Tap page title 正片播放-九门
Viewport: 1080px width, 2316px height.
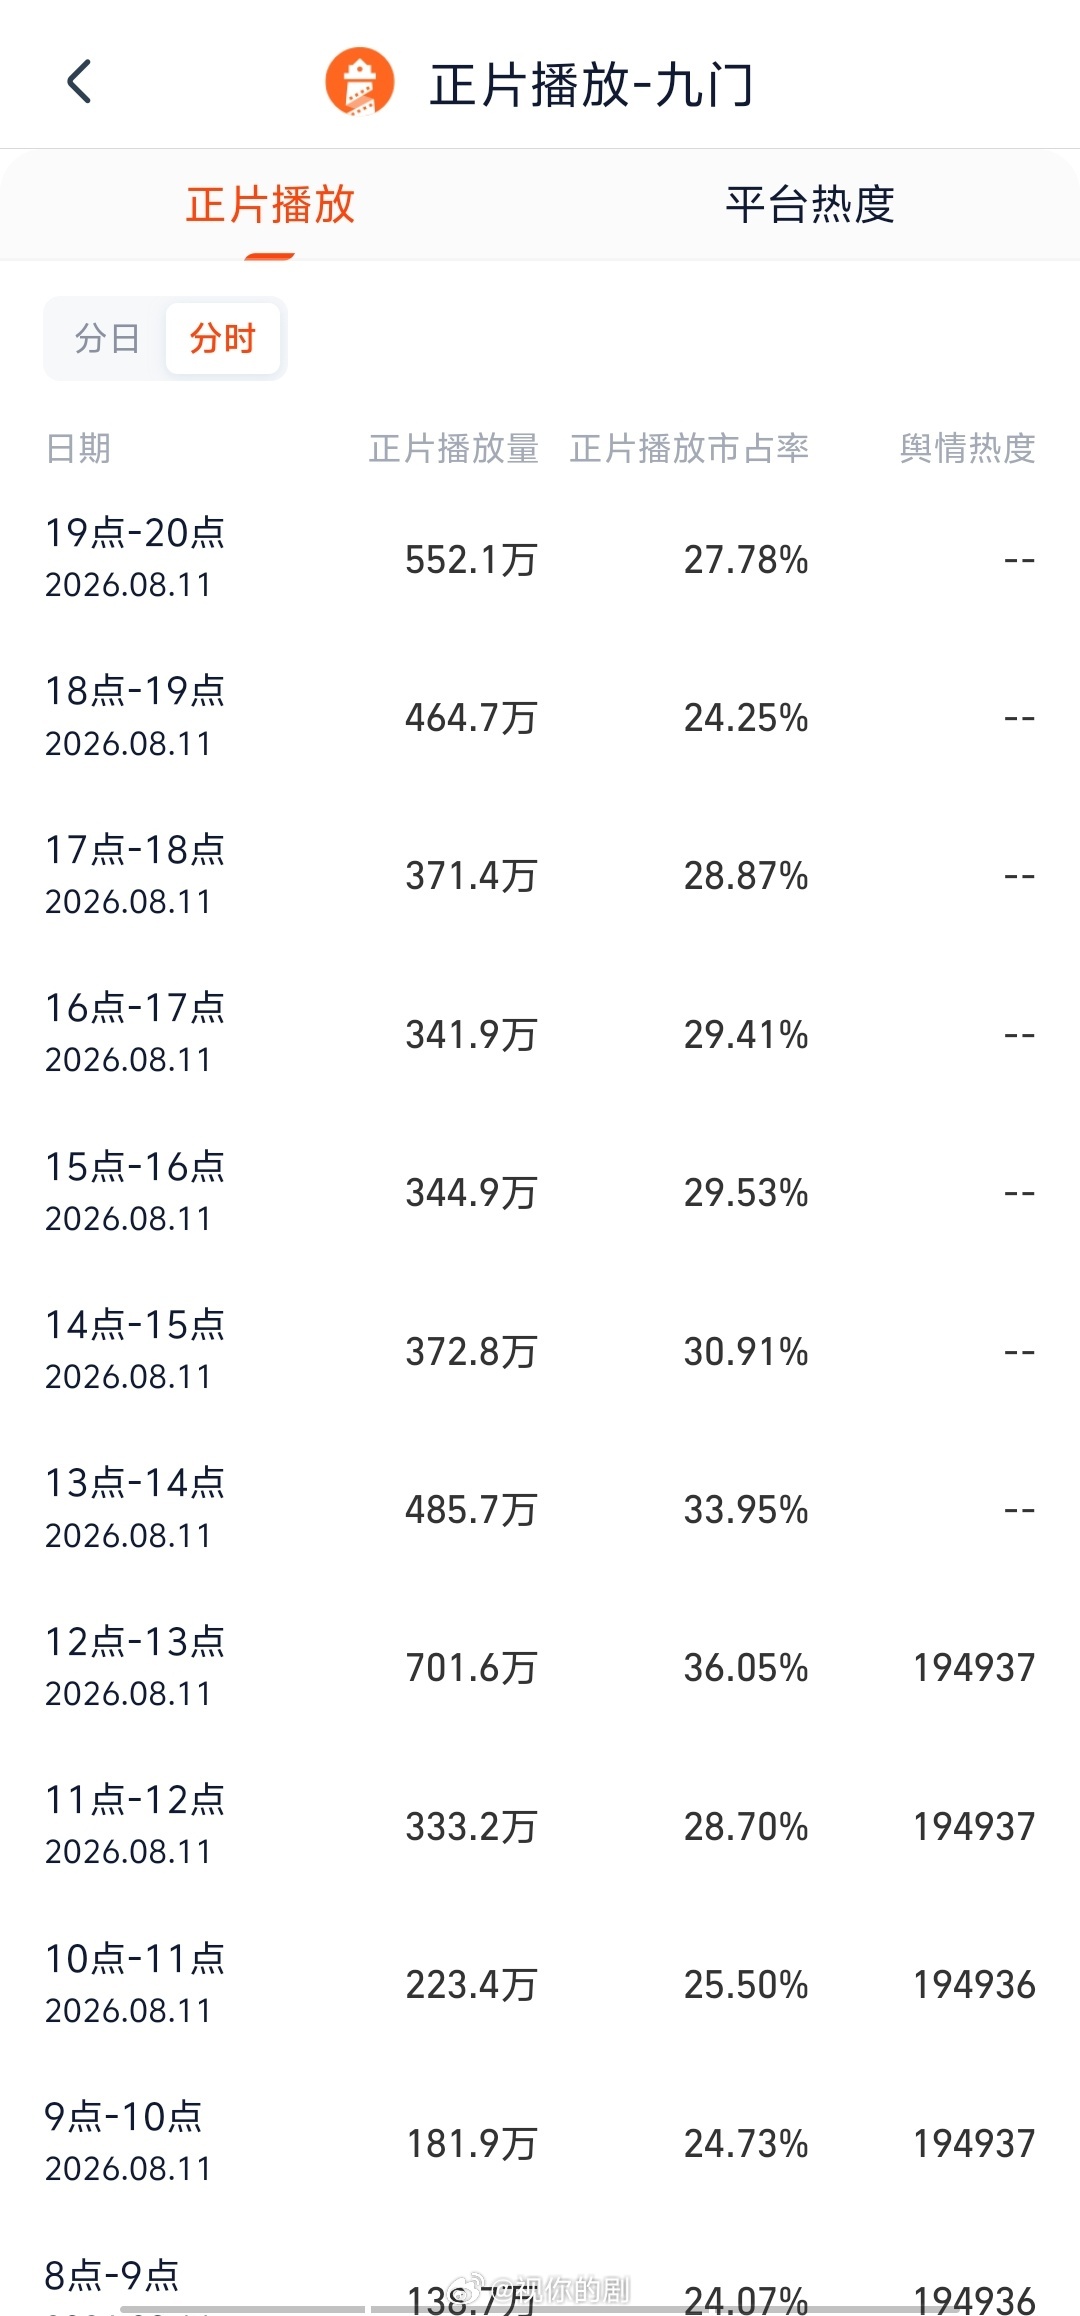coord(592,84)
